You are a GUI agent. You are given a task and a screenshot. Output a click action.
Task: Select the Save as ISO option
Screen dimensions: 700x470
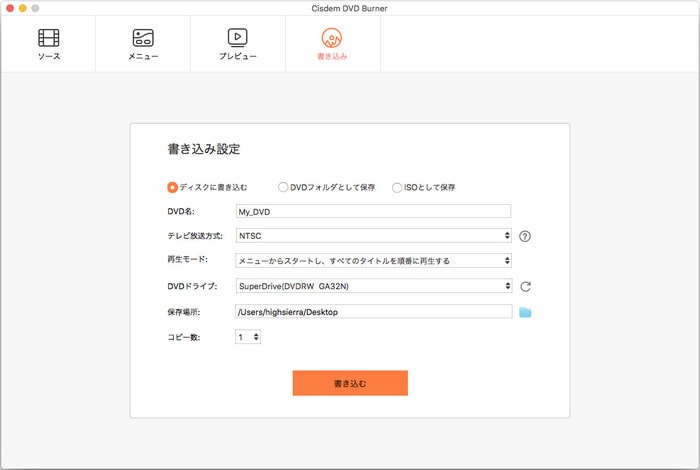coord(397,187)
